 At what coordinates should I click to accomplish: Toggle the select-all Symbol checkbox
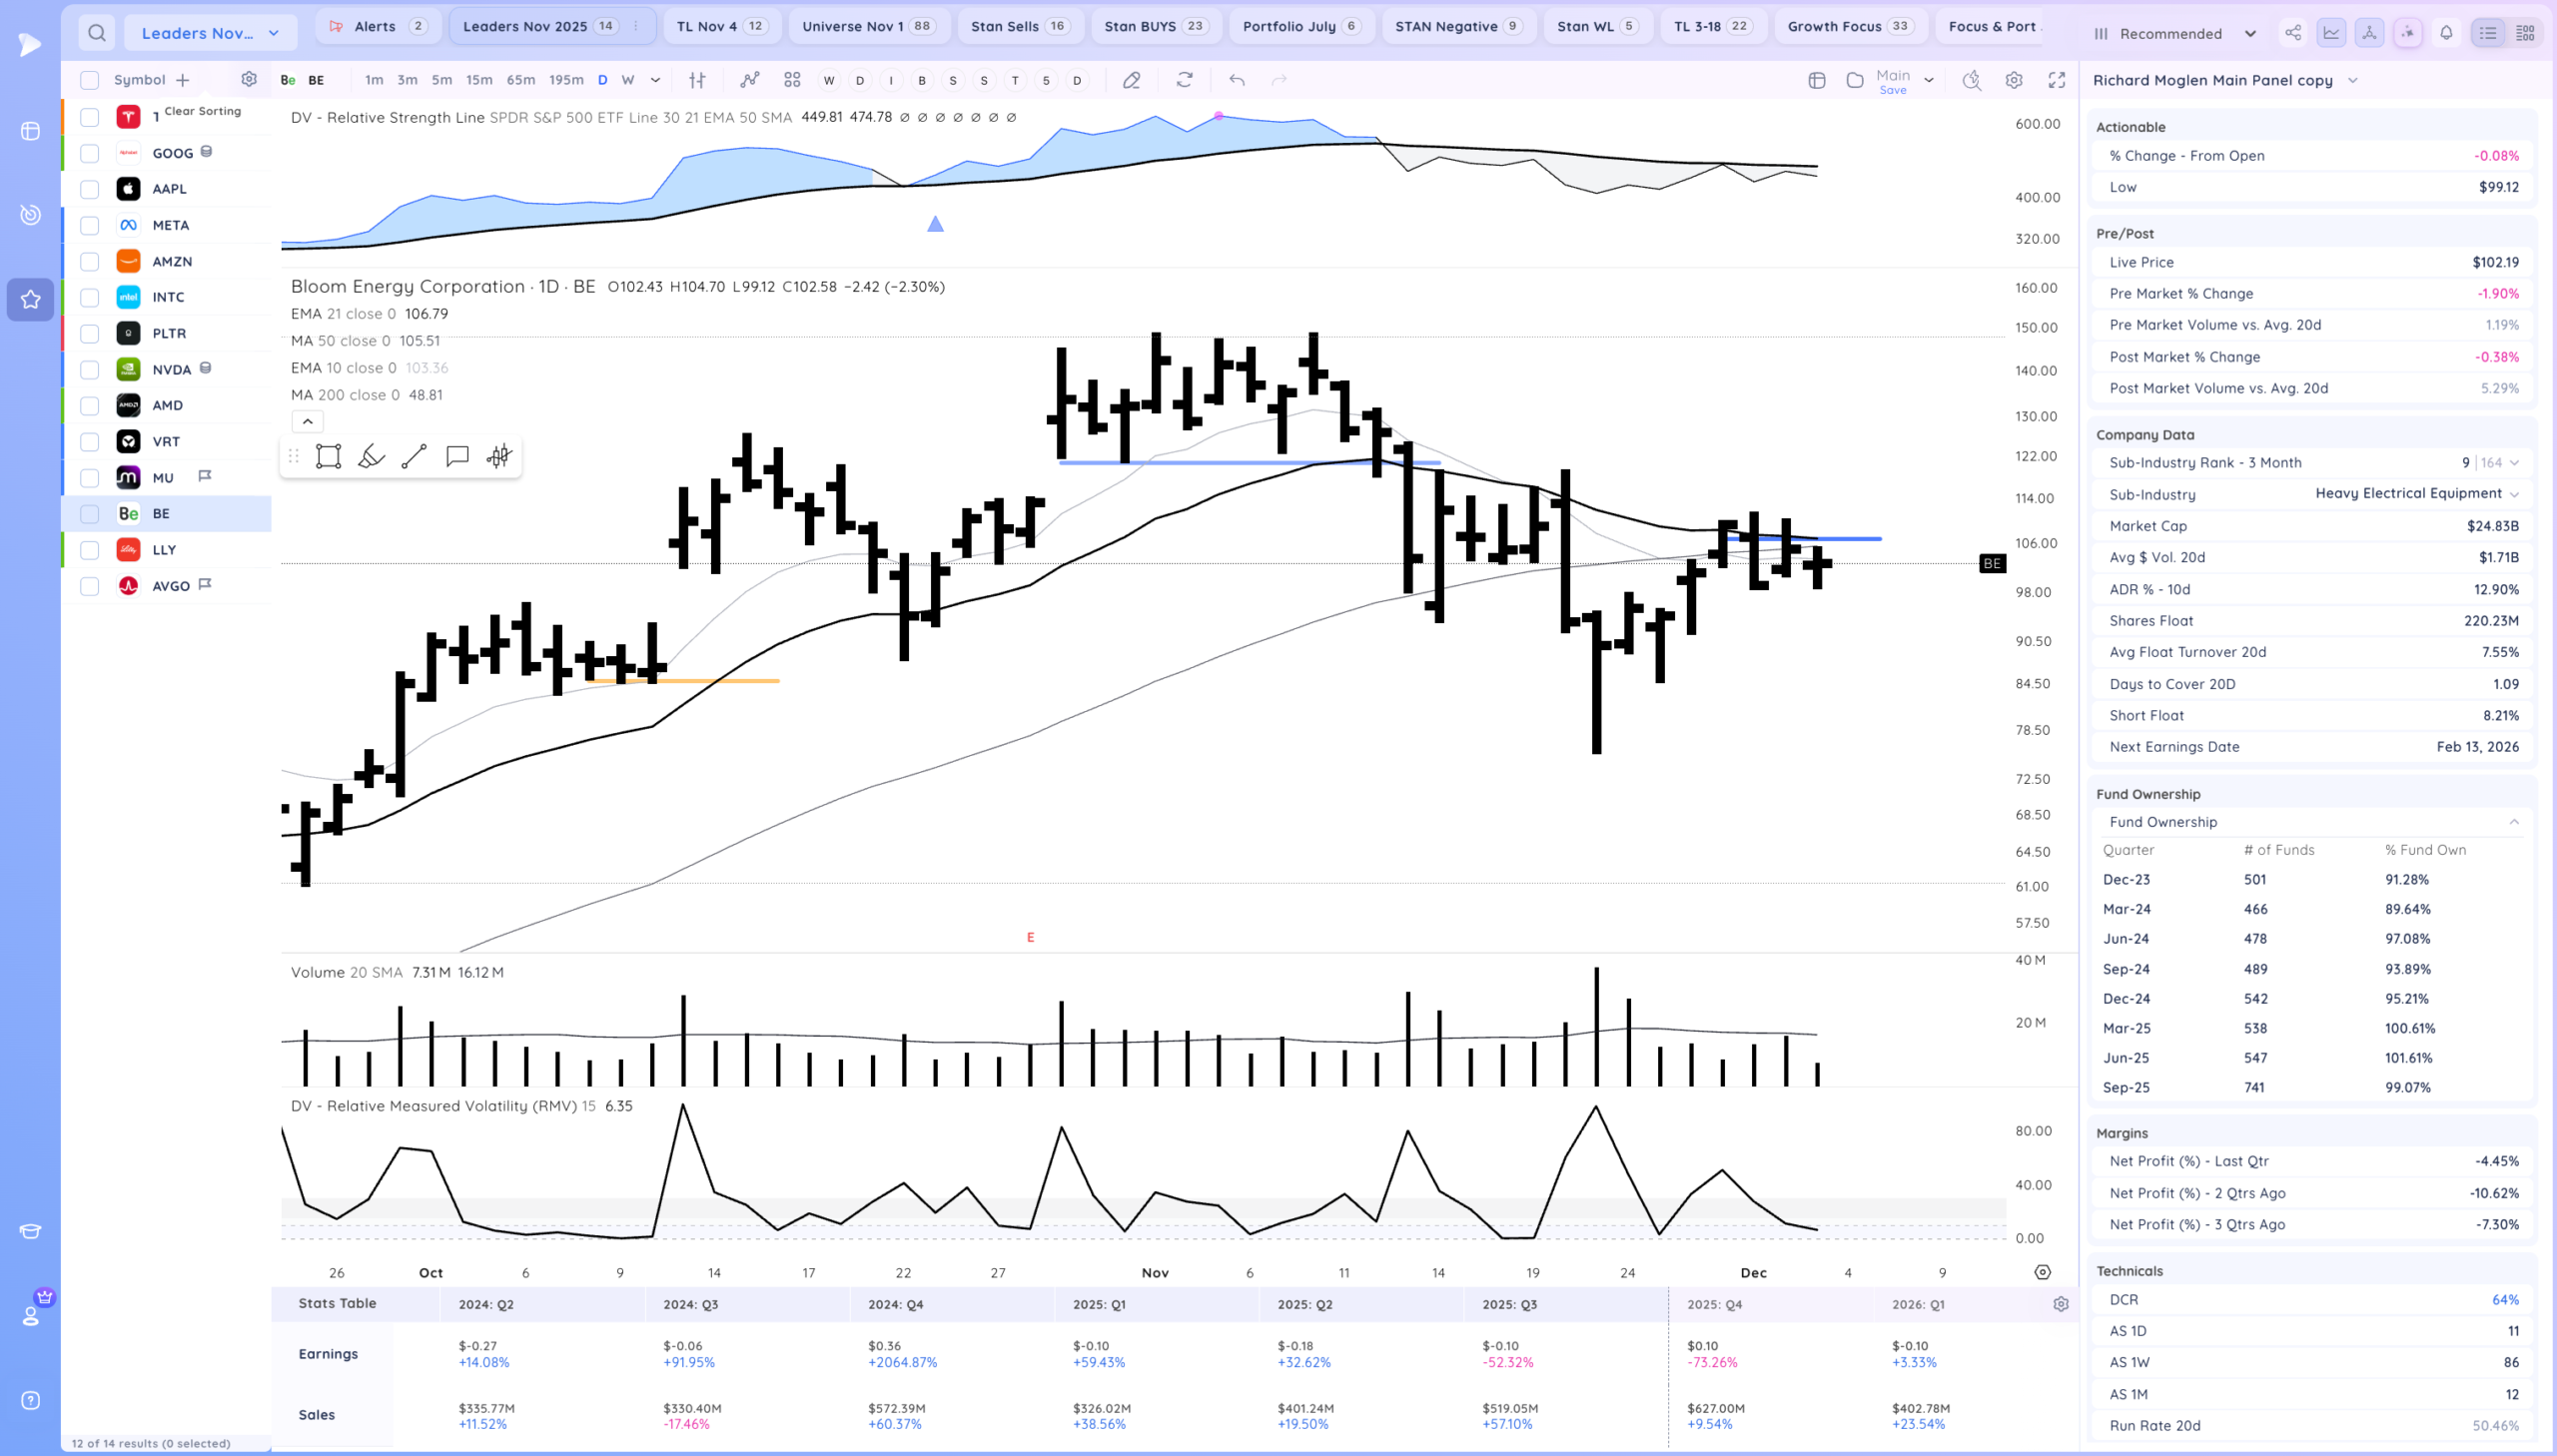click(90, 80)
